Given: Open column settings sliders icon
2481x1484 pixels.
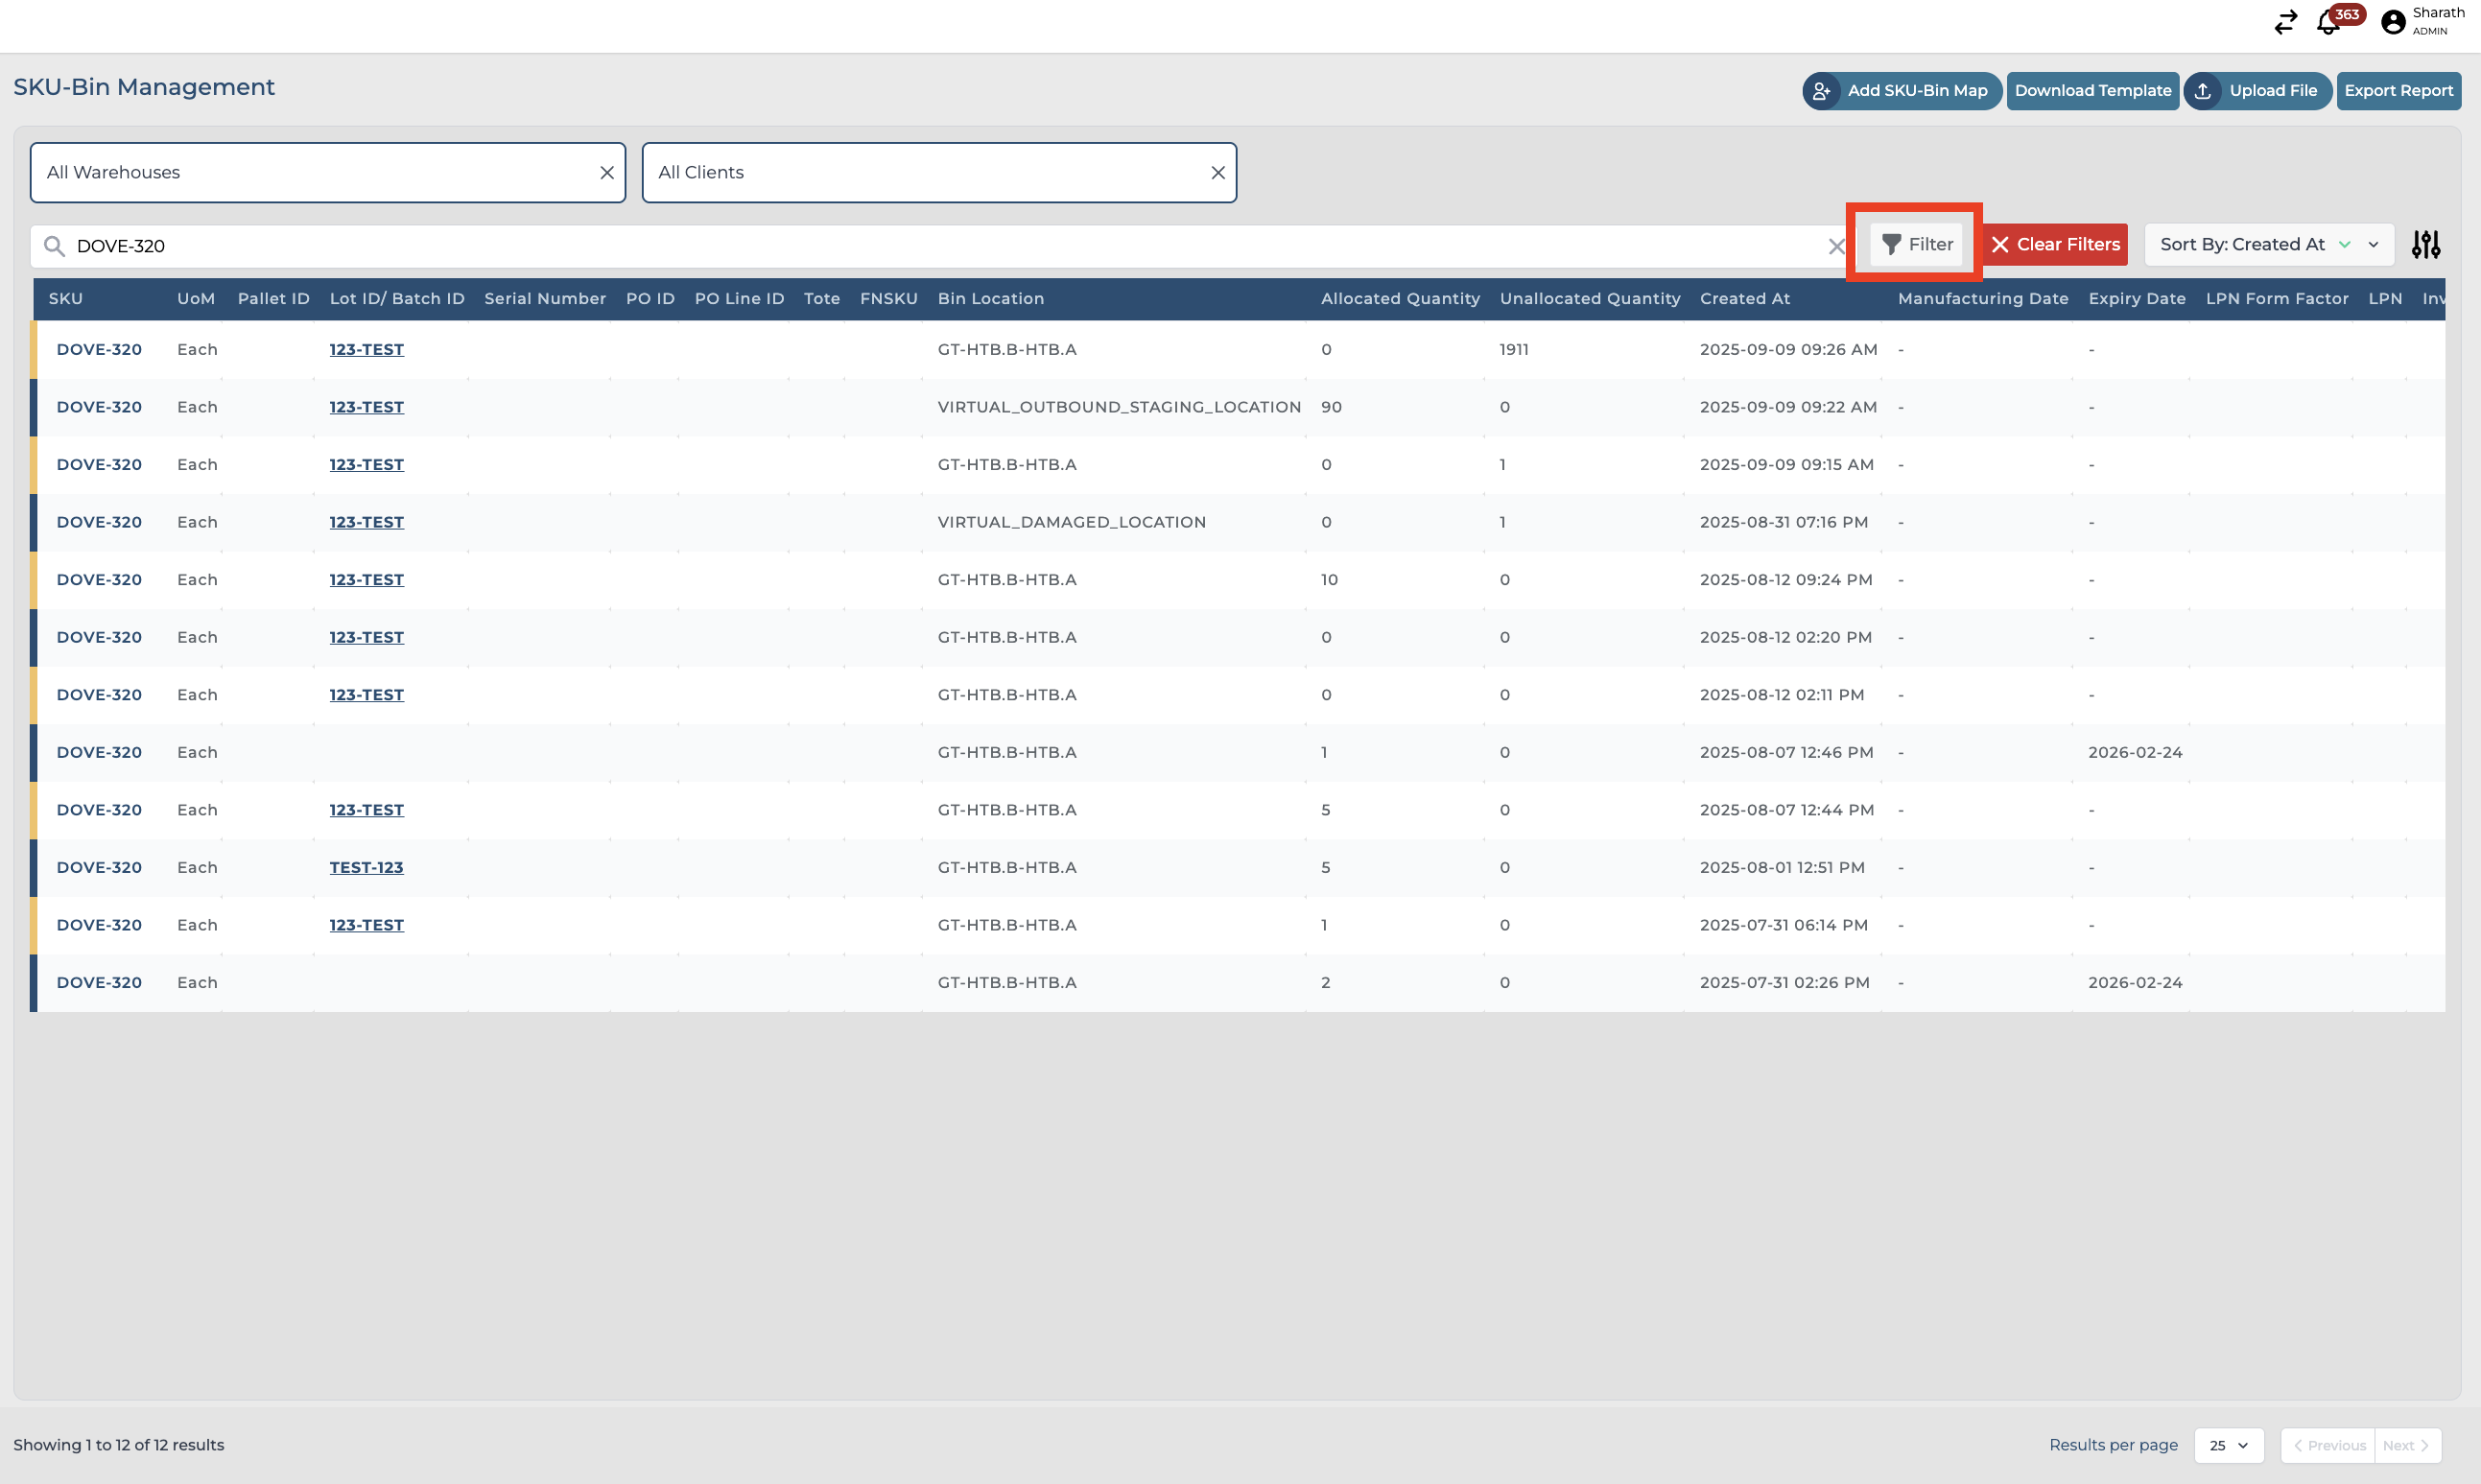Looking at the screenshot, I should tap(2425, 245).
